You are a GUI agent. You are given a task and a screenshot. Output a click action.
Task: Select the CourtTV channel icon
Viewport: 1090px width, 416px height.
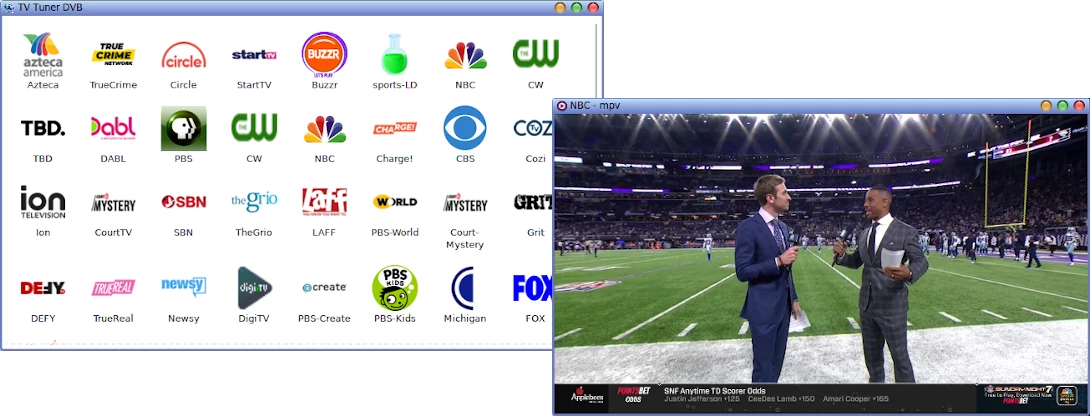[113, 202]
